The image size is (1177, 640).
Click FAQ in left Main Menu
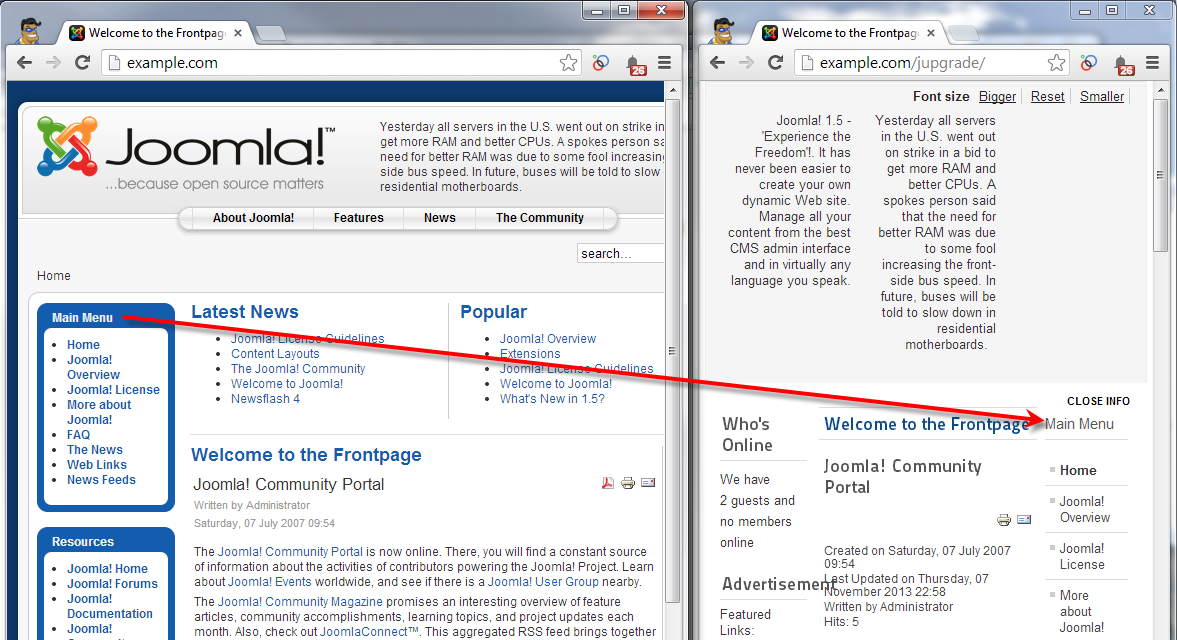click(x=78, y=434)
